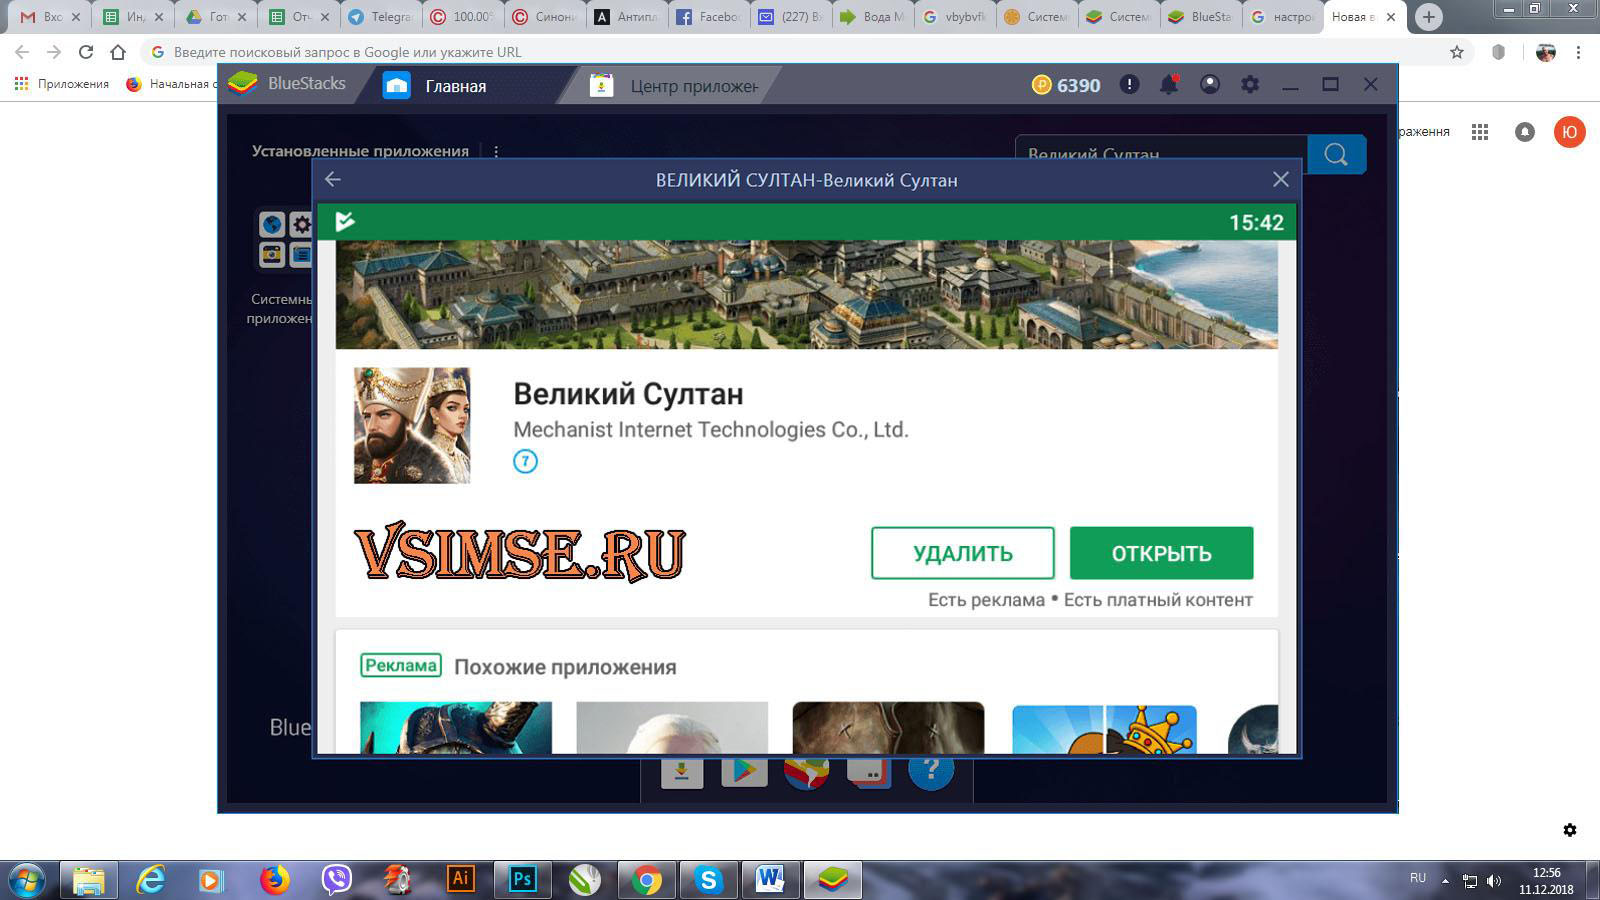Click the gold coin points icon

[1042, 86]
